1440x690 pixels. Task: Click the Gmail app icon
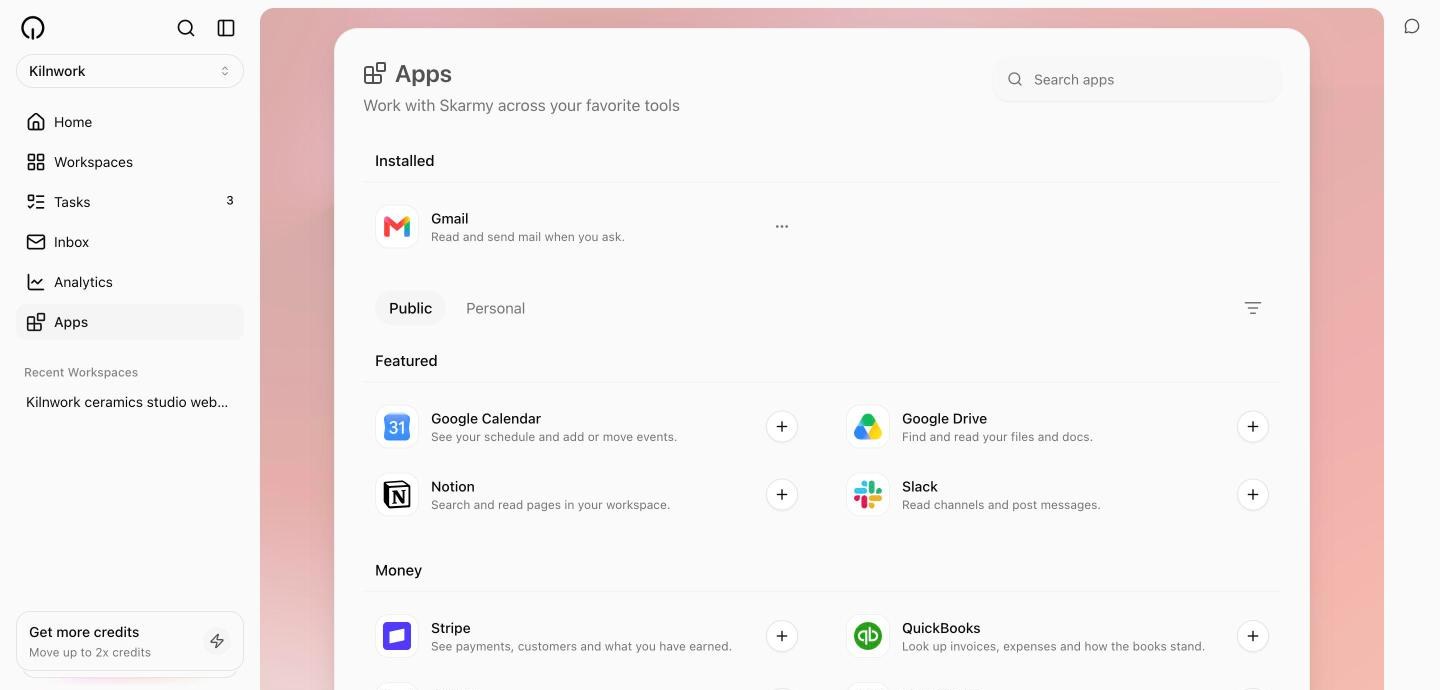(x=397, y=227)
